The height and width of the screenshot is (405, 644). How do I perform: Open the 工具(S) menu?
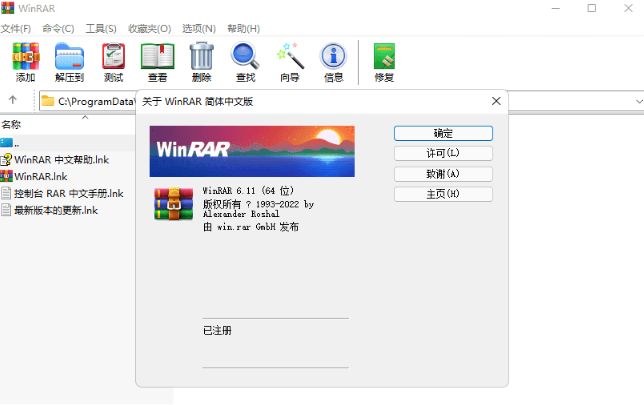point(101,29)
